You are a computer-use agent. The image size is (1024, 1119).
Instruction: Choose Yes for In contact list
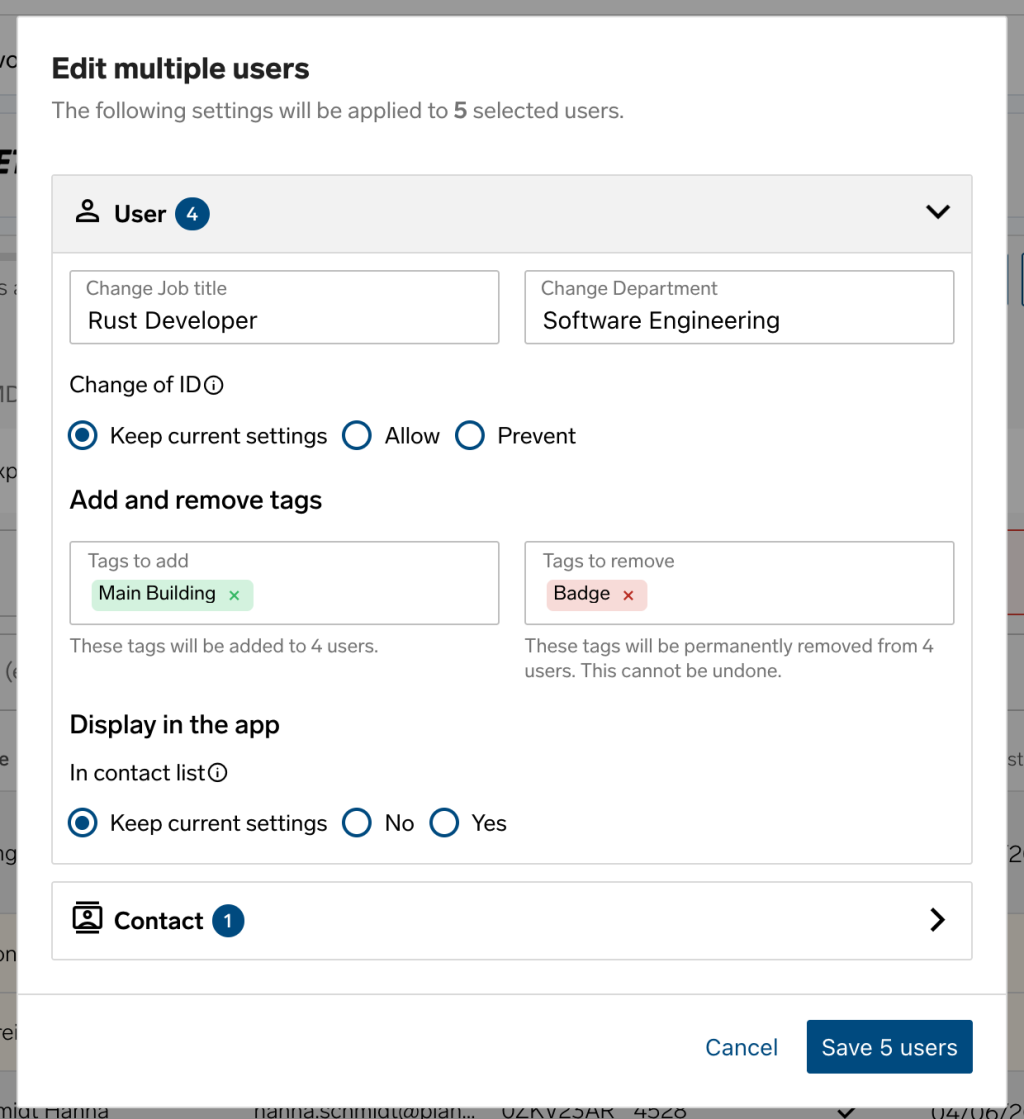[444, 823]
